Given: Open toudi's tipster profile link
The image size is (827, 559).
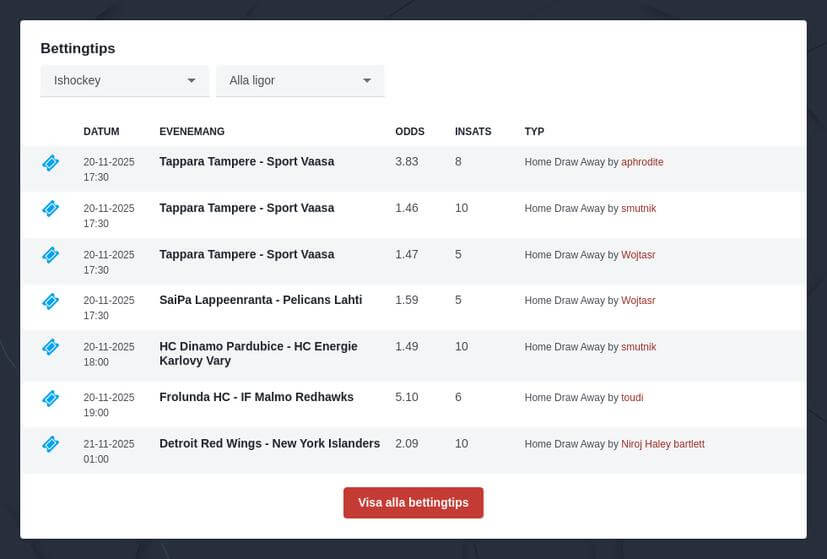Looking at the screenshot, I should click(632, 398).
